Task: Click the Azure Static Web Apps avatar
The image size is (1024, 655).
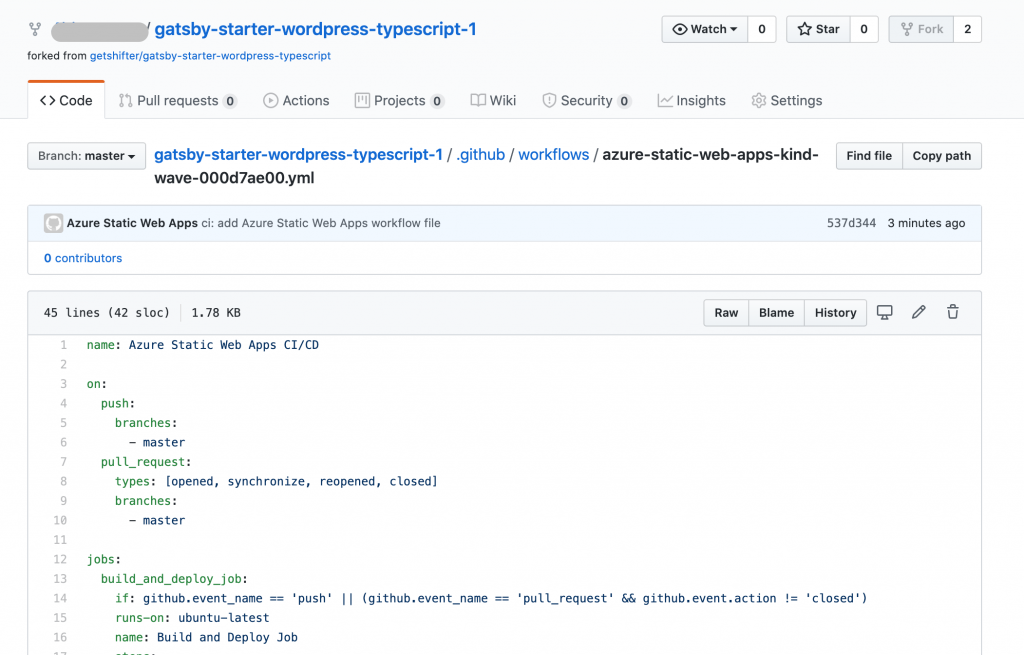Action: click(x=53, y=223)
